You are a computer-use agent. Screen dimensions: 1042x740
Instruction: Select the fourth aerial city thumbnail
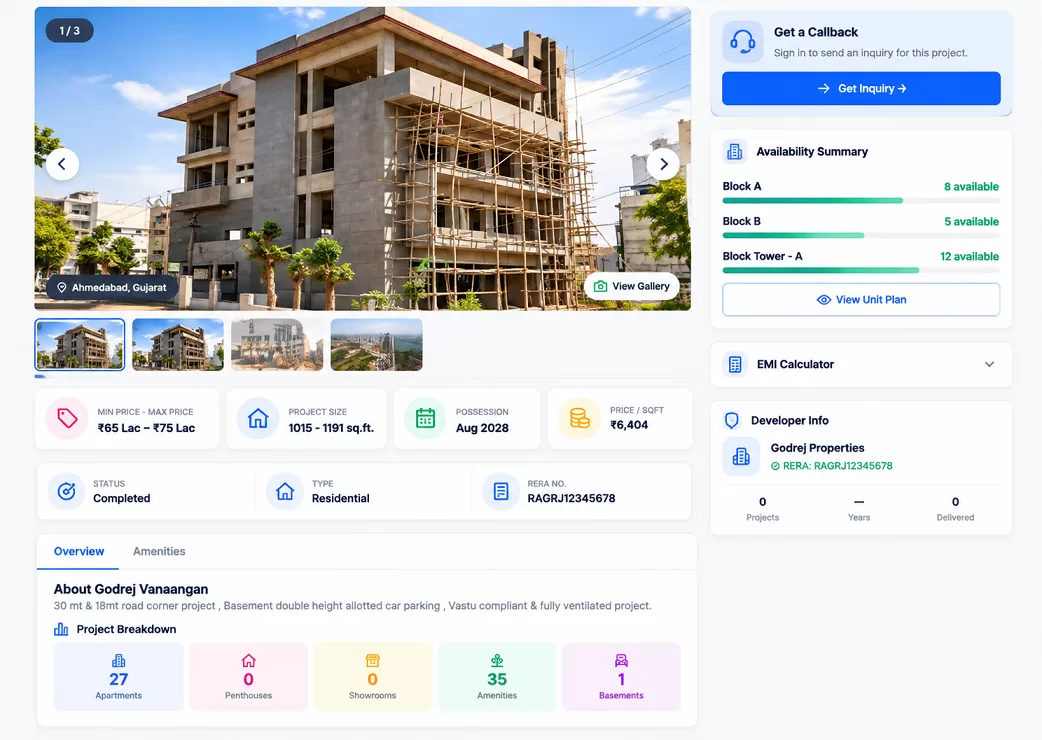(x=376, y=345)
